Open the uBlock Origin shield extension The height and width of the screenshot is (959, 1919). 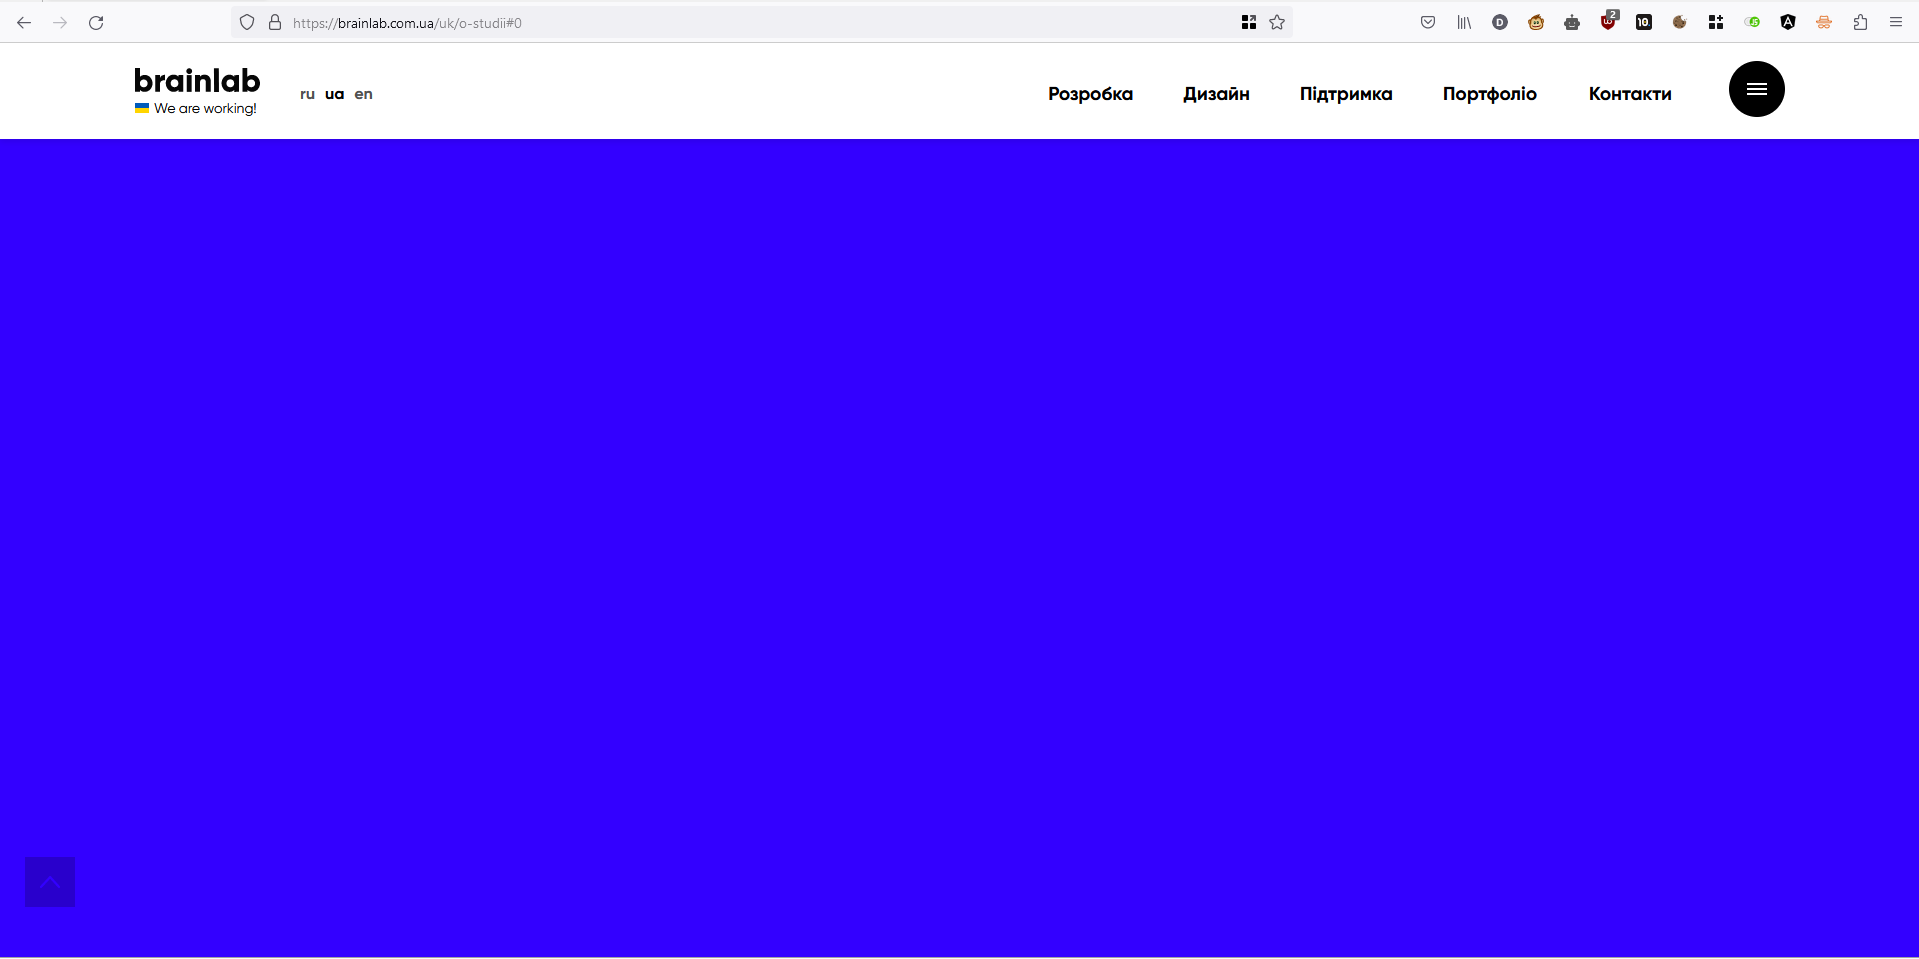[1608, 22]
